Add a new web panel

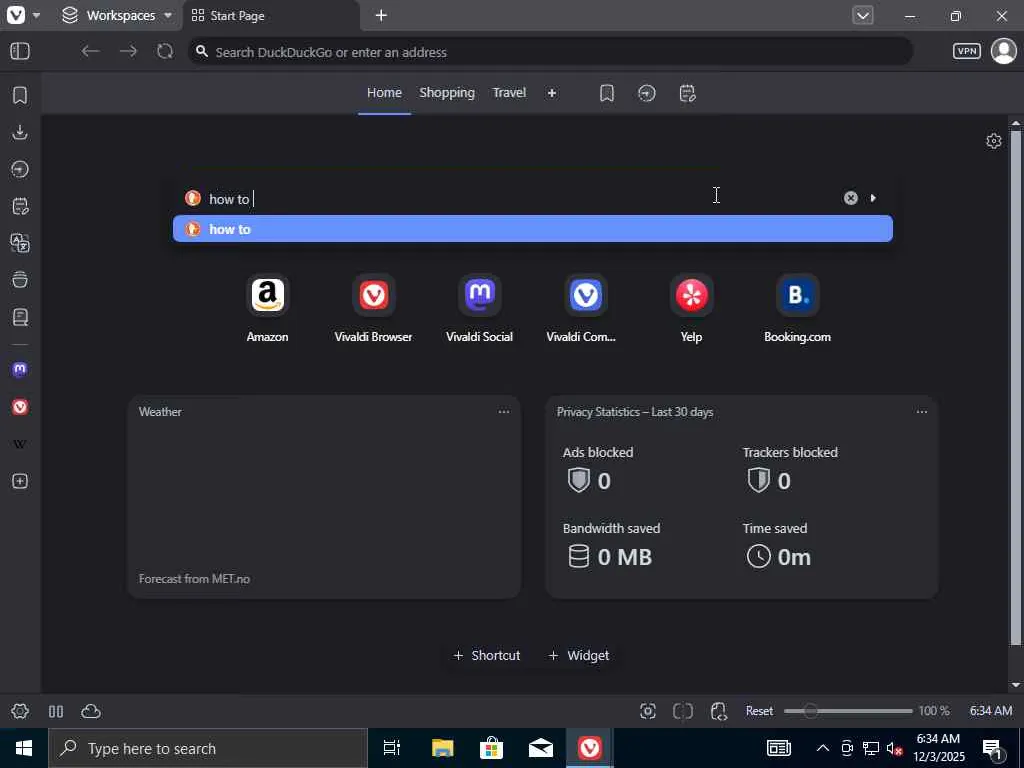pos(20,481)
